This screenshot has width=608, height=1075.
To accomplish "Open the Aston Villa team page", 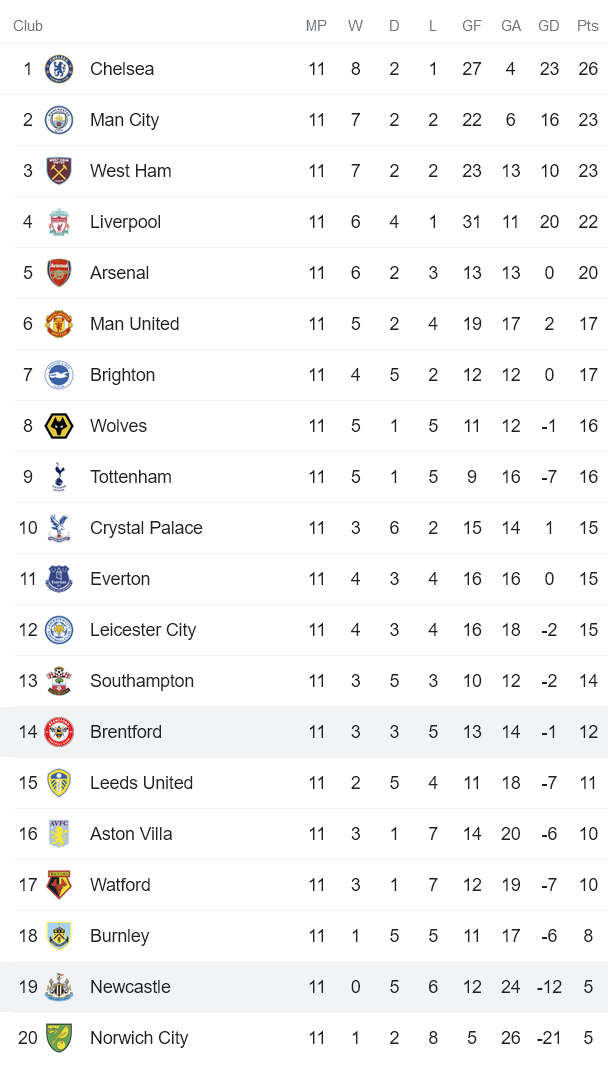I will pyautogui.click(x=131, y=834).
